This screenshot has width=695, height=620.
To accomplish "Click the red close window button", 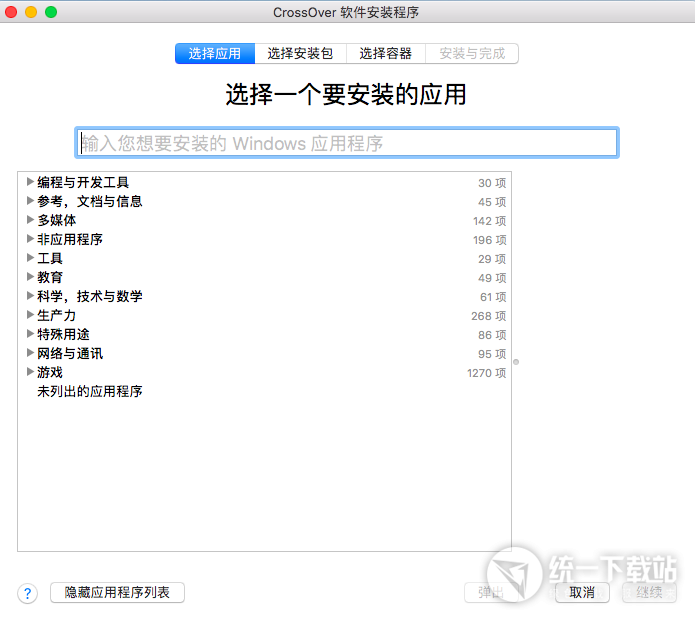I will (11, 12).
